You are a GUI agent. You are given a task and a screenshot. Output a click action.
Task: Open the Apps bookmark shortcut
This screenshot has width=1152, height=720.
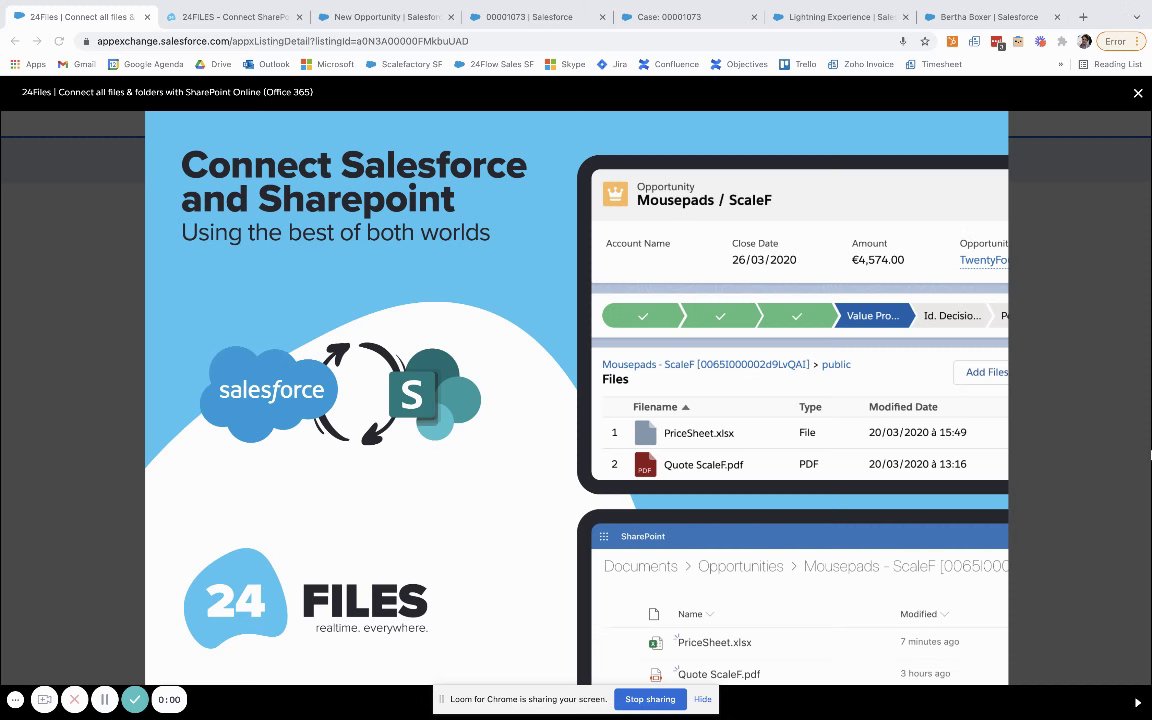28,64
